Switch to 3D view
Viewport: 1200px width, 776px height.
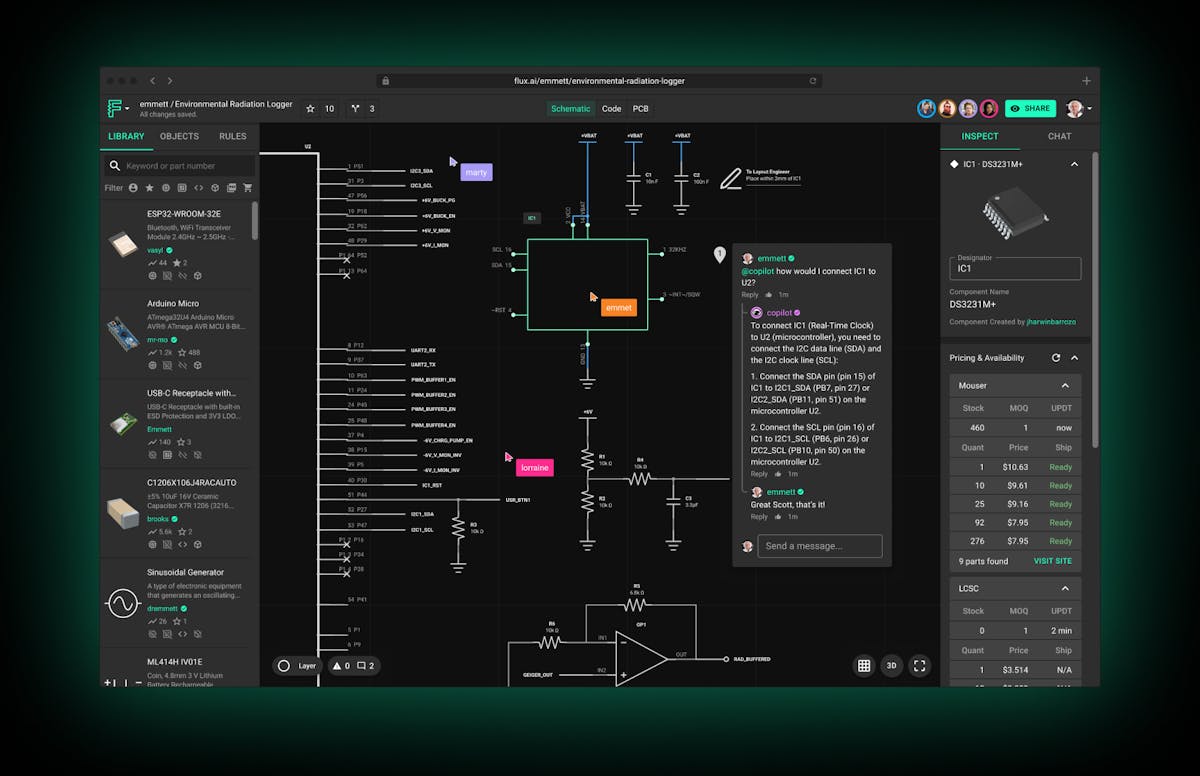click(x=891, y=665)
